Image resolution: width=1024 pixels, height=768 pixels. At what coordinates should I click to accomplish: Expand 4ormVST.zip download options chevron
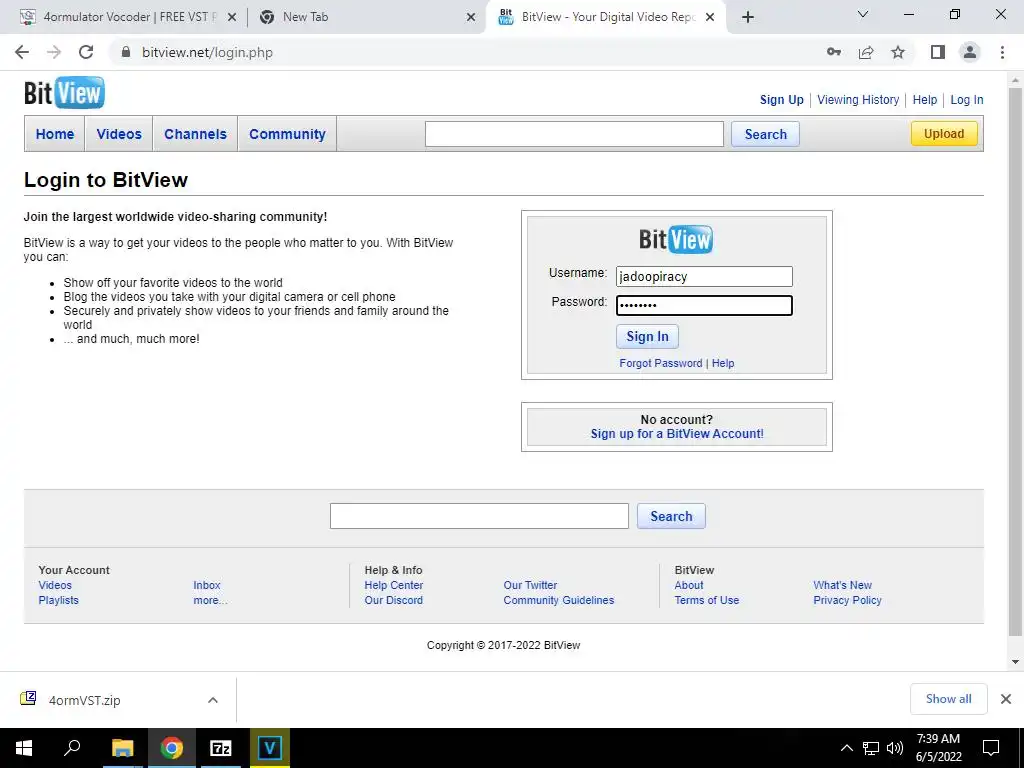tap(213, 700)
